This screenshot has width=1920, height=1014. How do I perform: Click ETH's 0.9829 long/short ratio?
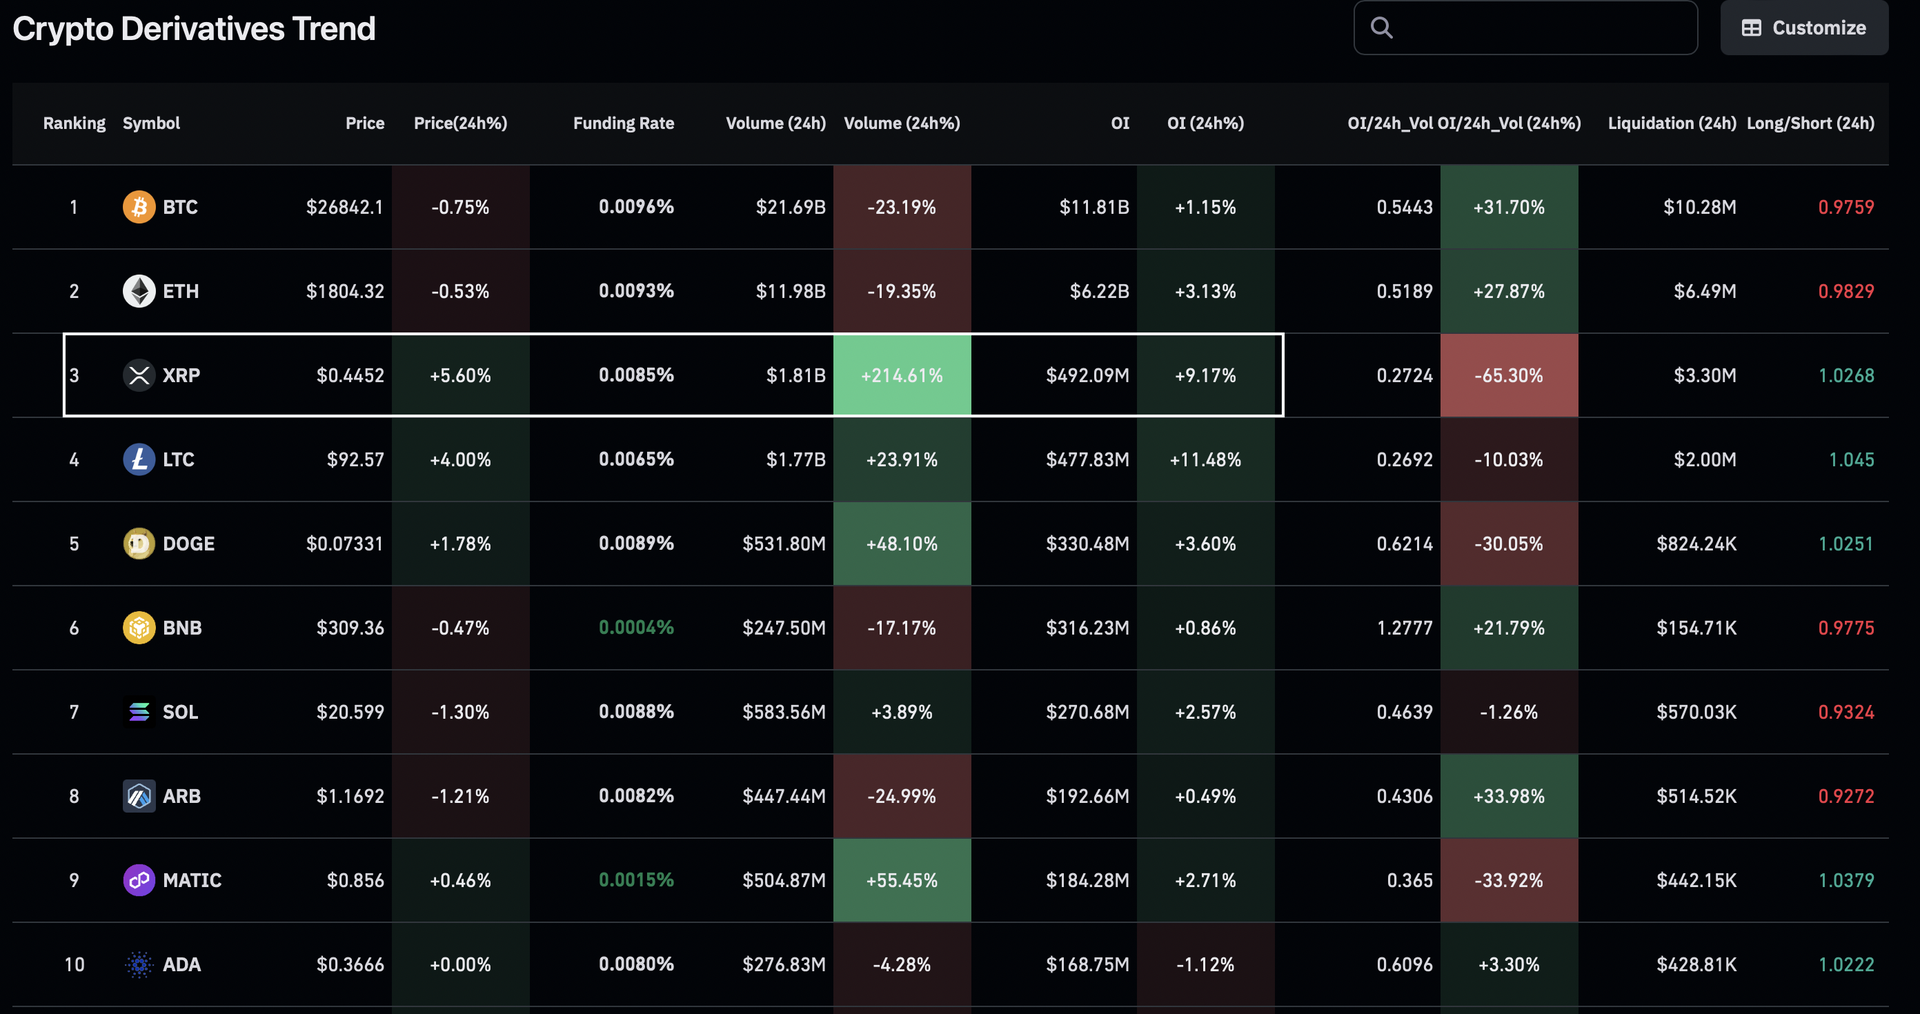tap(1846, 291)
